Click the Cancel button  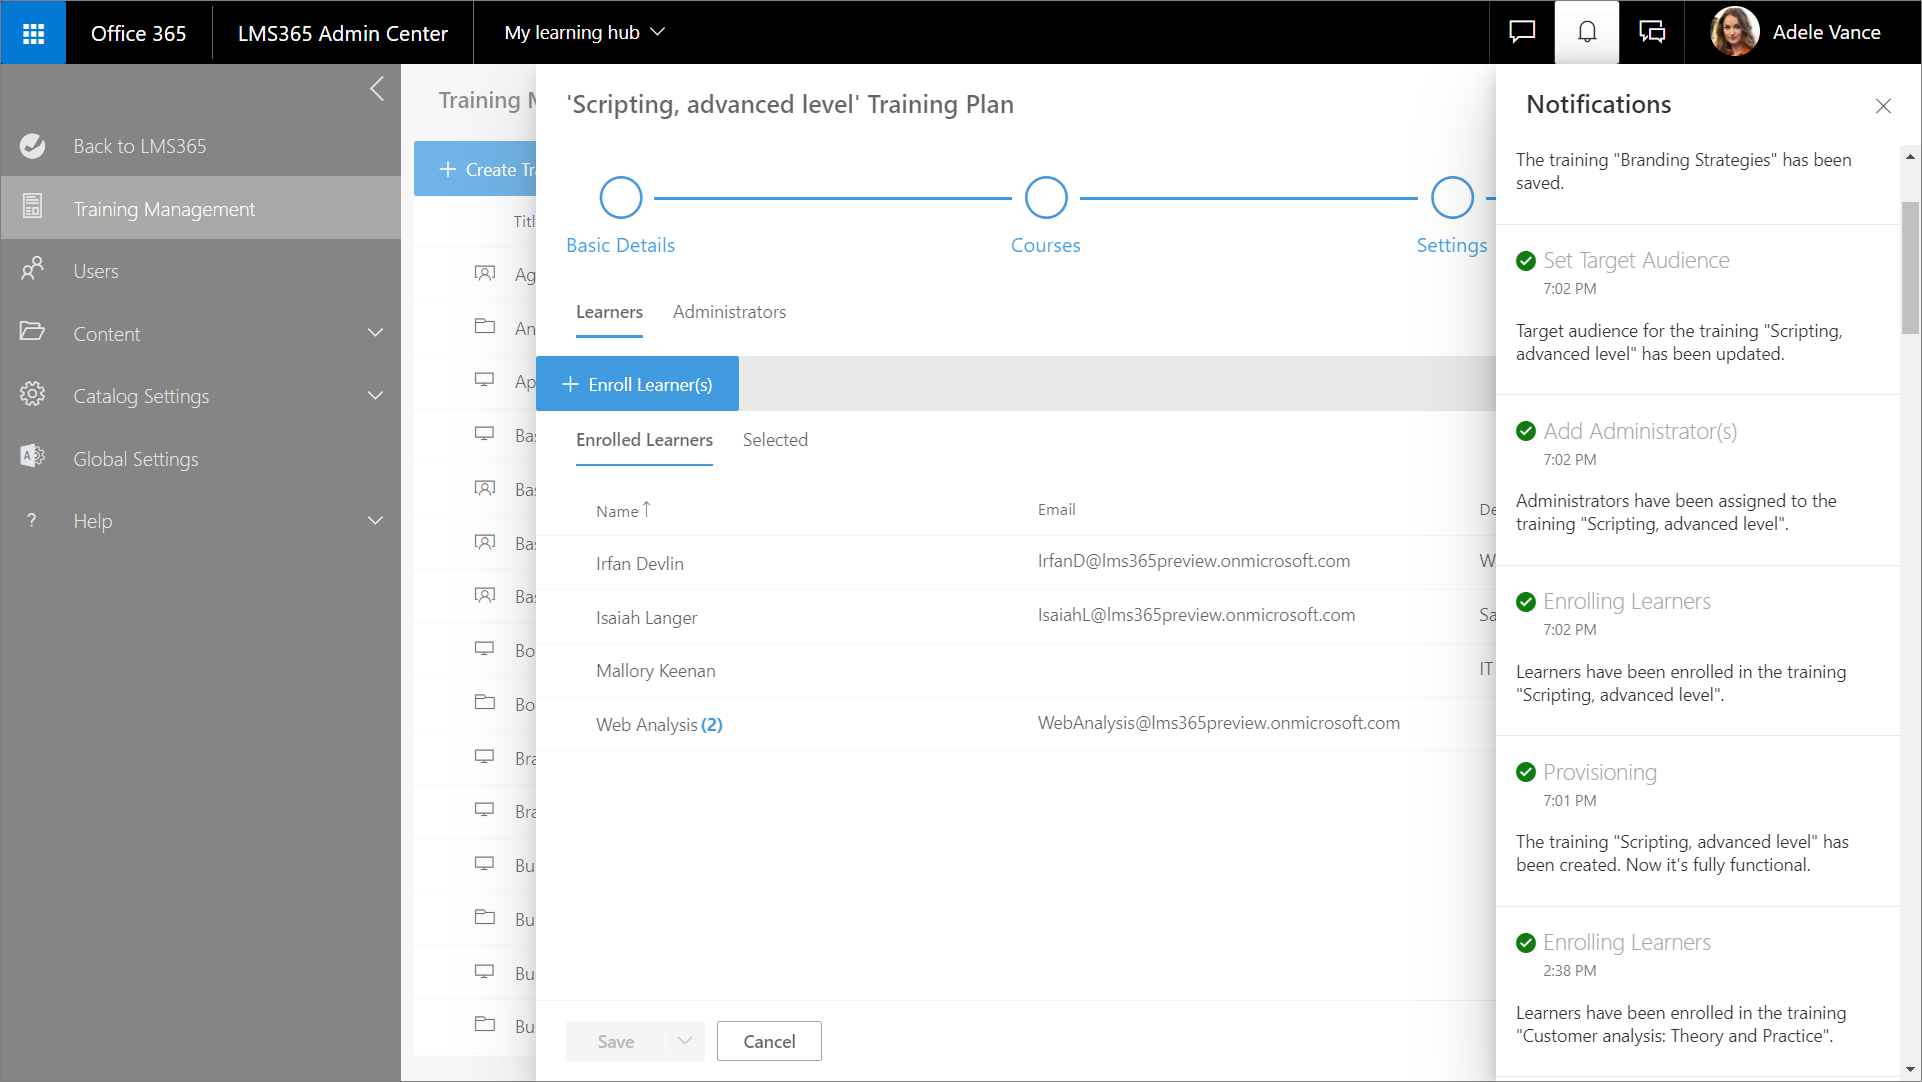coord(769,1041)
